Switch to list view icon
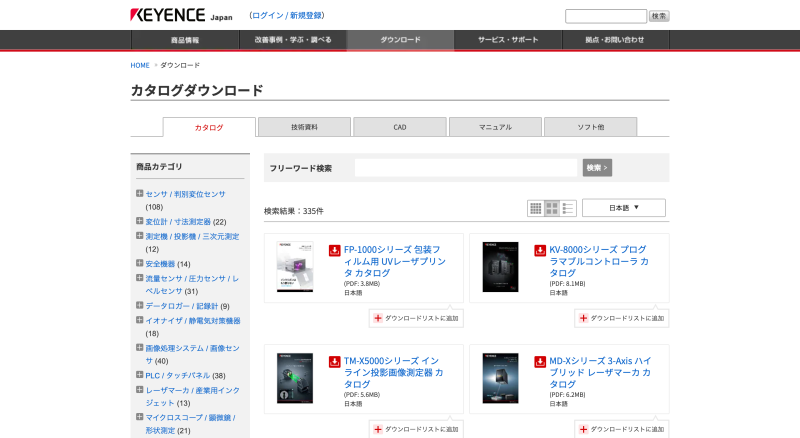 pyautogui.click(x=568, y=208)
